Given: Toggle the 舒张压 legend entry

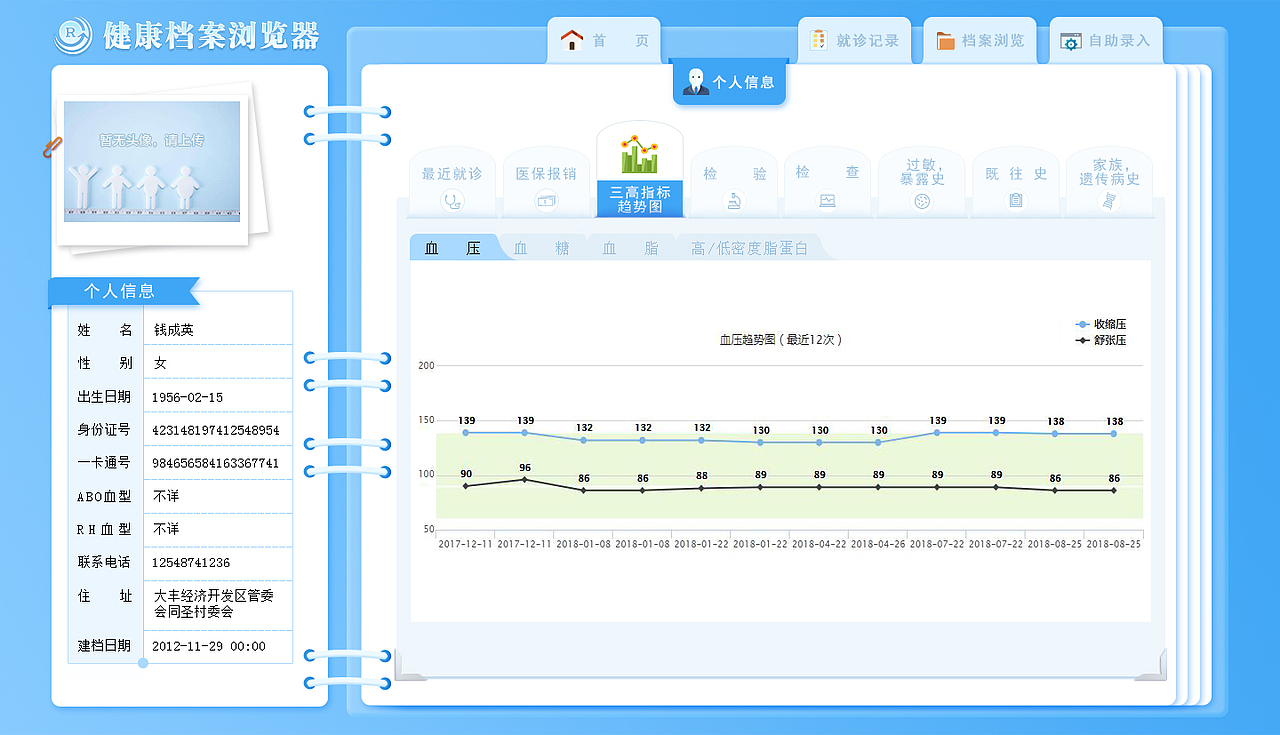Looking at the screenshot, I should 1100,340.
